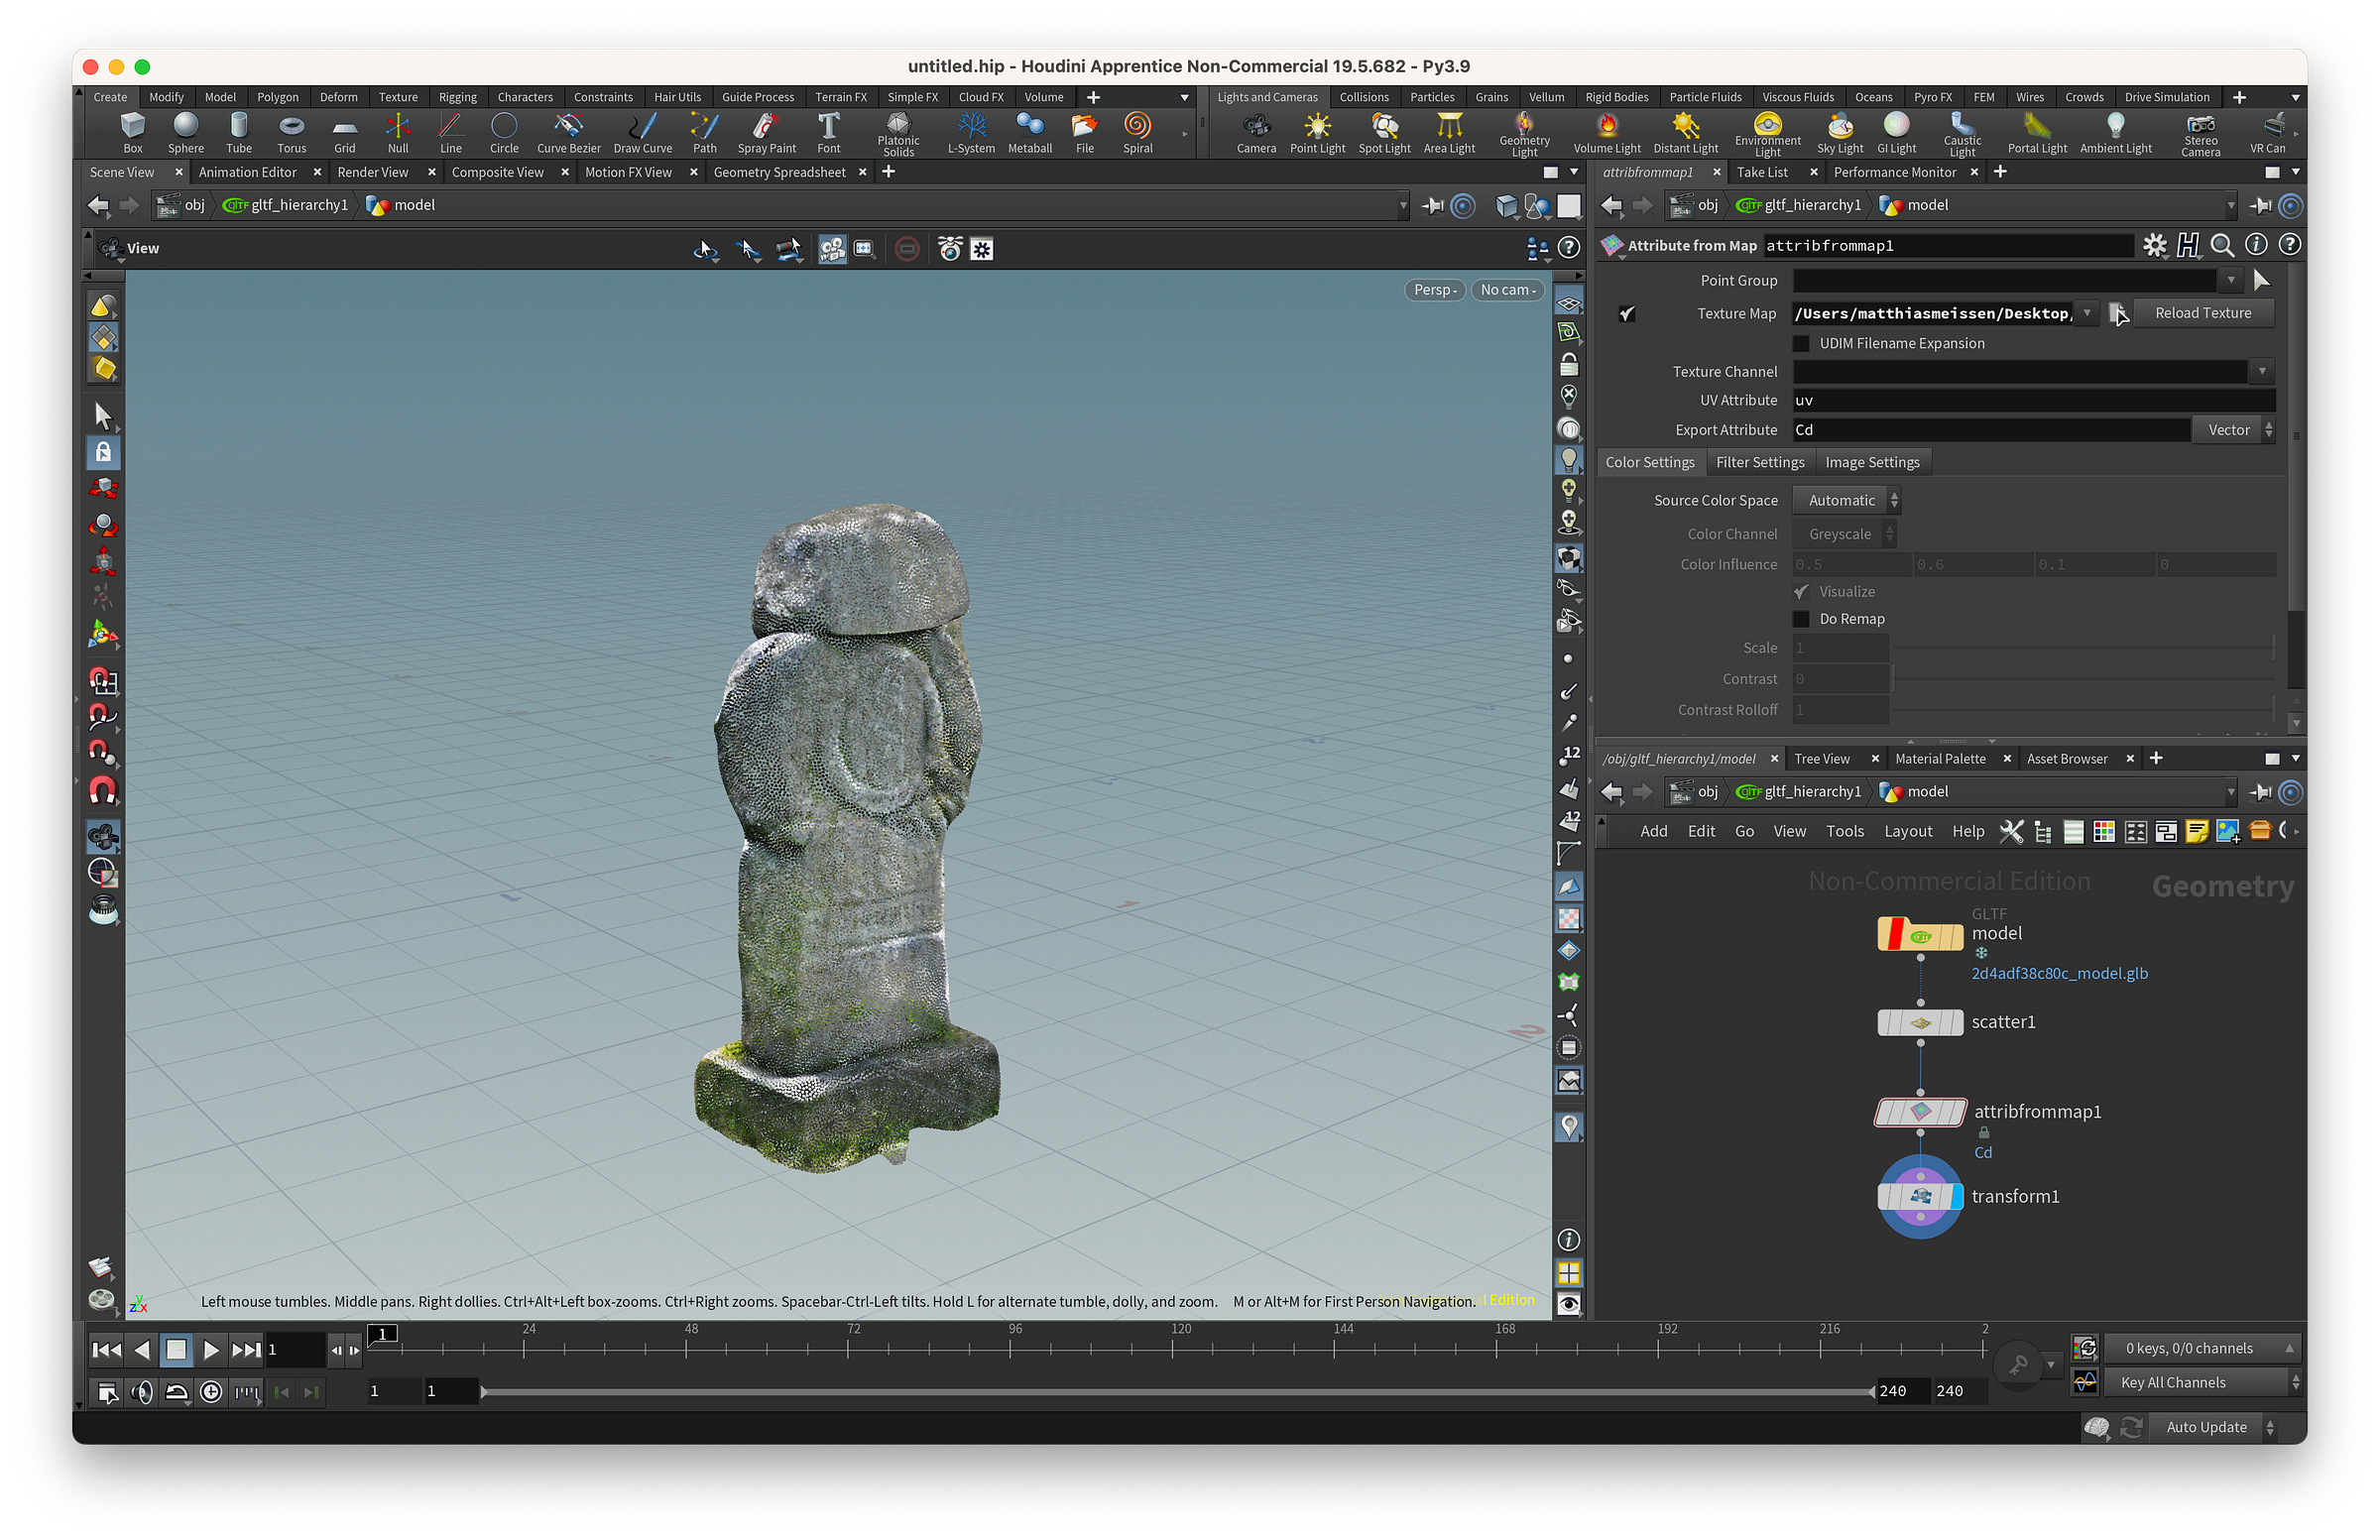Screen dimensions: 2380x1540
Task: Add a Point Light from the shelf
Action: tap(1317, 132)
